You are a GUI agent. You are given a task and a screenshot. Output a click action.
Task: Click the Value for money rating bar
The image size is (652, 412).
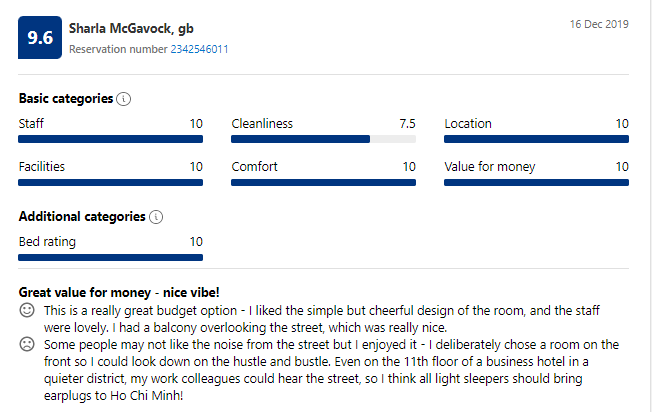[536, 183]
